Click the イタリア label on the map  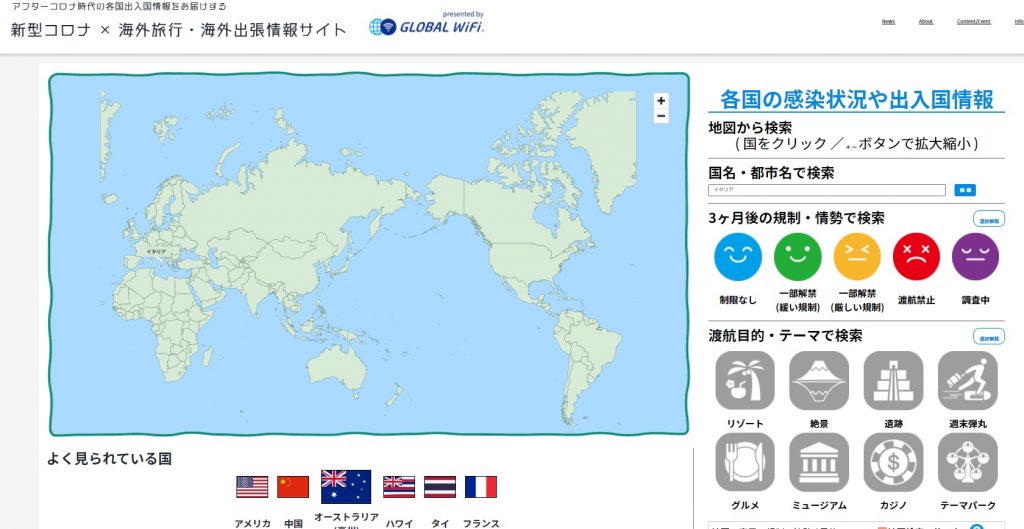156,251
